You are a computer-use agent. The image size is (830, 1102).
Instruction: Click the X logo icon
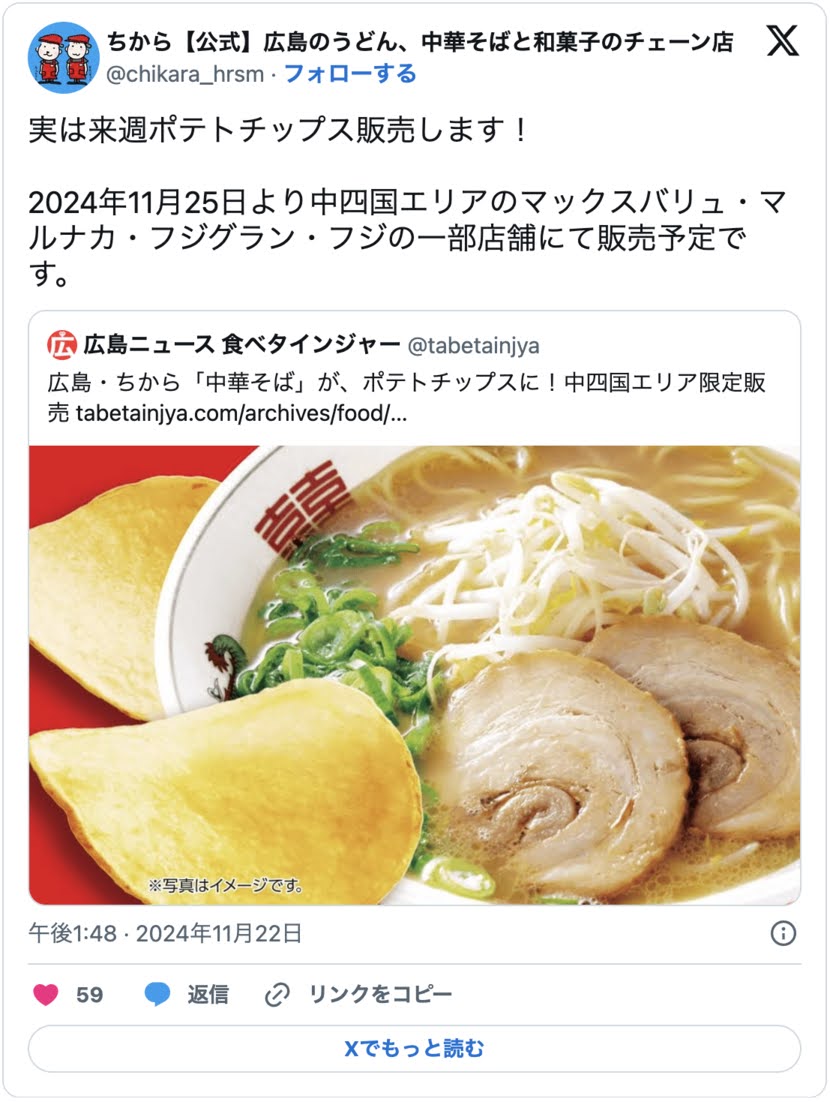782,41
